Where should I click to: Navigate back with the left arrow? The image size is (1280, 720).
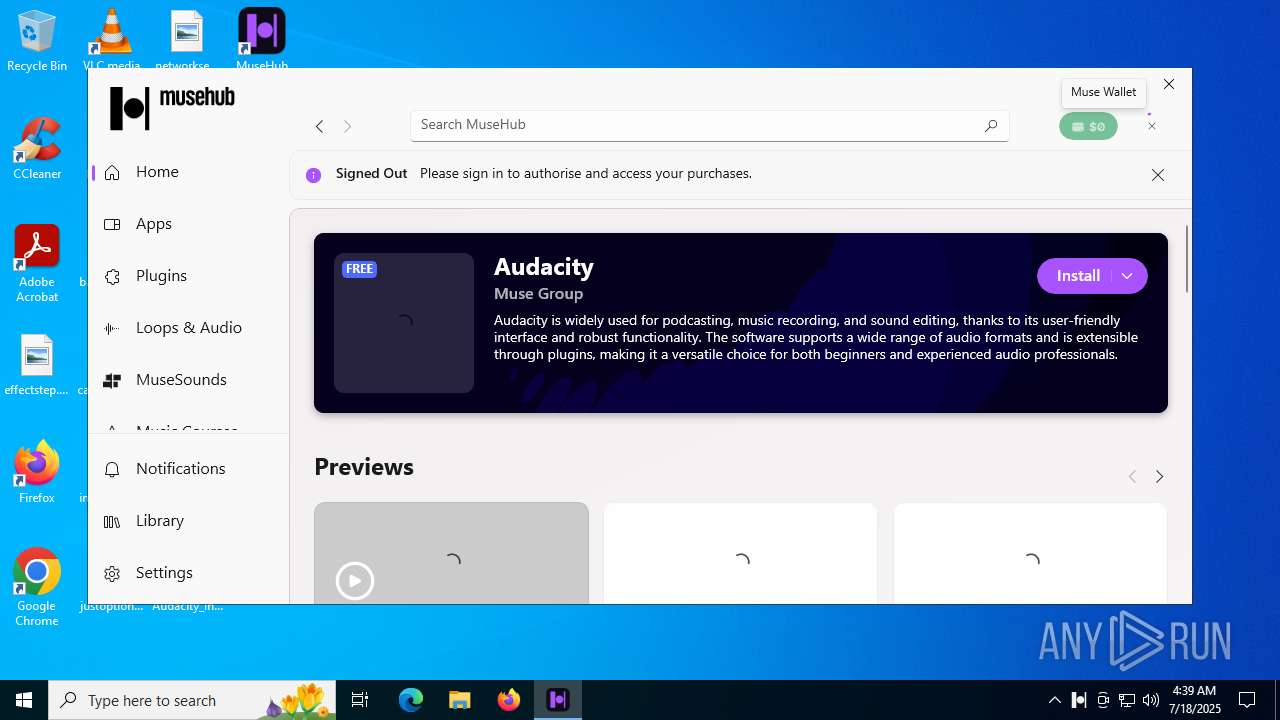tap(319, 126)
